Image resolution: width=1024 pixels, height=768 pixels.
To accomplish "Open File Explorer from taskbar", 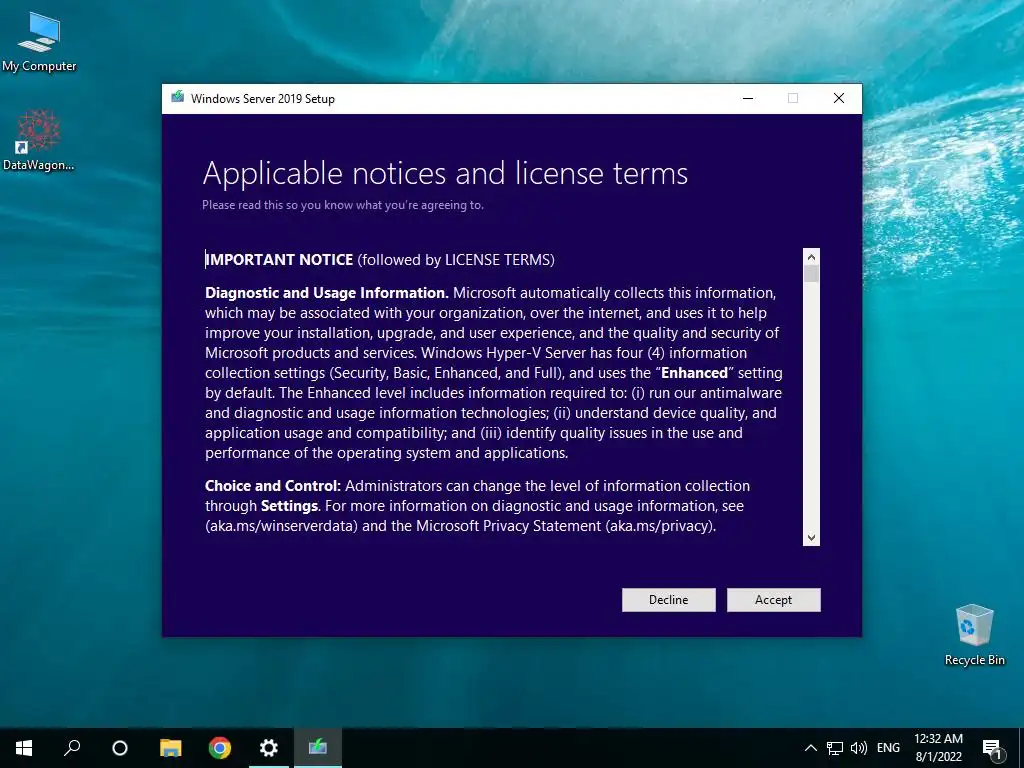I will pyautogui.click(x=170, y=748).
